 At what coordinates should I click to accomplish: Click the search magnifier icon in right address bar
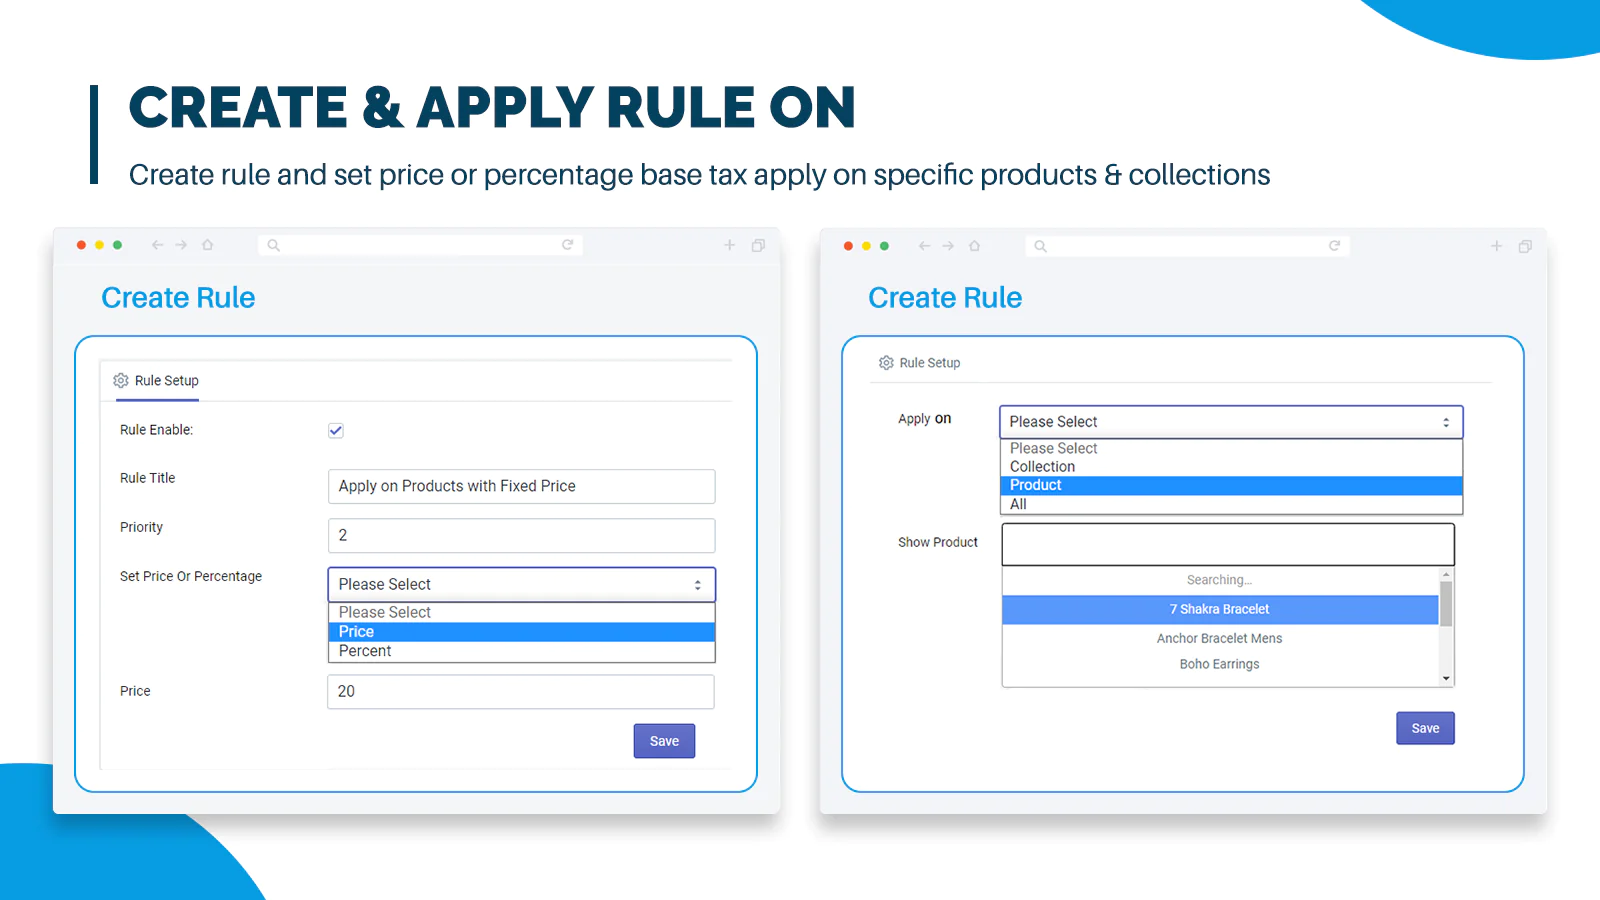tap(1040, 246)
